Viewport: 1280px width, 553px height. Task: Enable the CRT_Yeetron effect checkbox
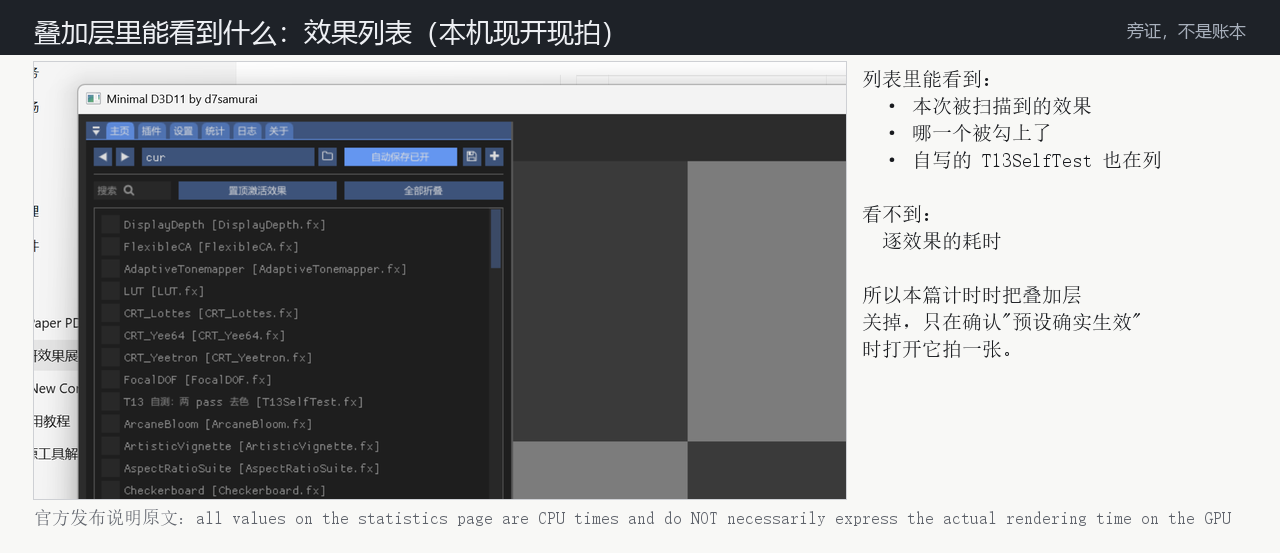[x=110, y=357]
